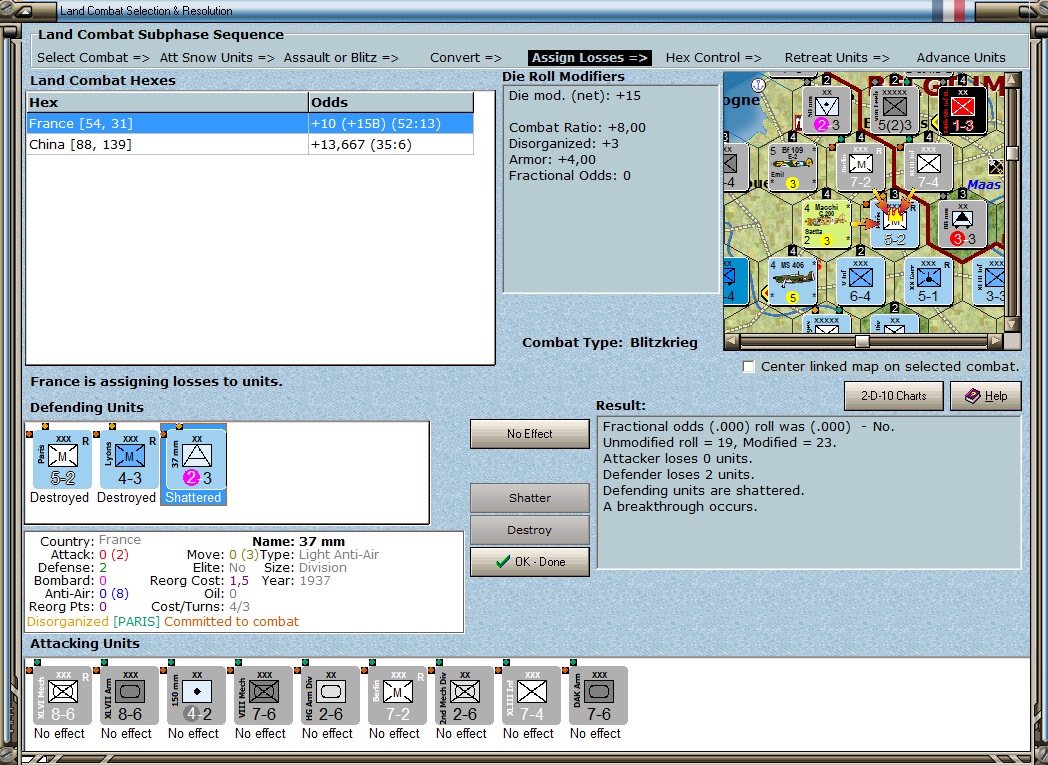Click the Convert subphase label

[x=465, y=57]
